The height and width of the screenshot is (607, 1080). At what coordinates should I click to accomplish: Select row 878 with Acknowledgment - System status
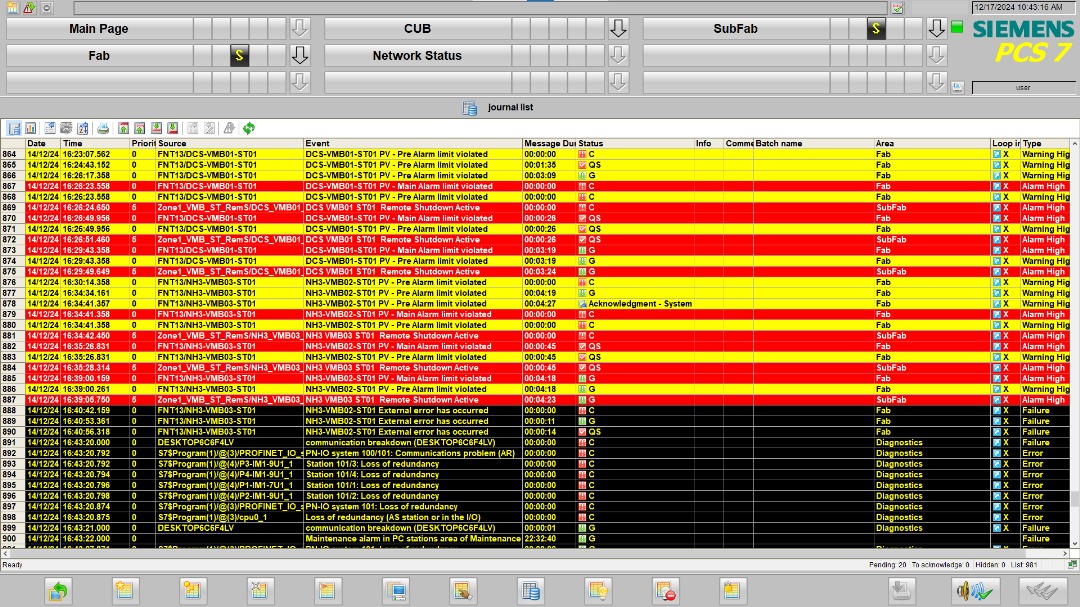536,304
